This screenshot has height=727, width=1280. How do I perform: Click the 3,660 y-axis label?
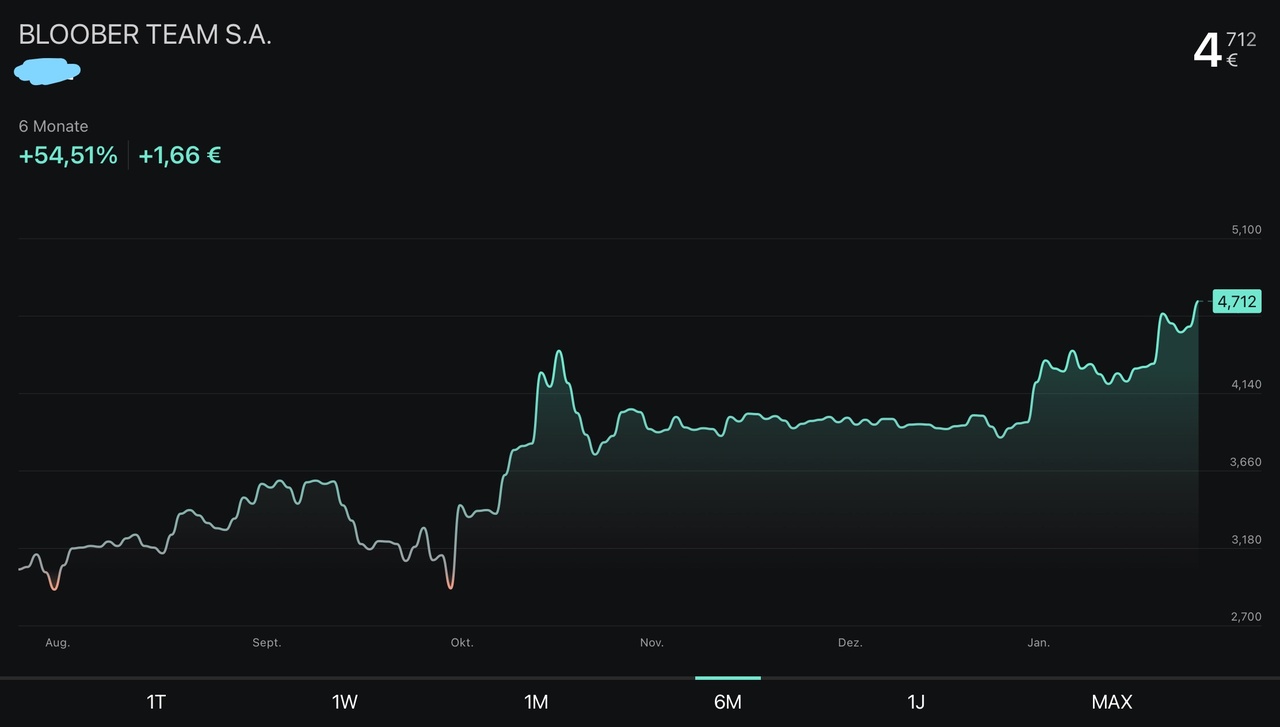(x=1246, y=462)
